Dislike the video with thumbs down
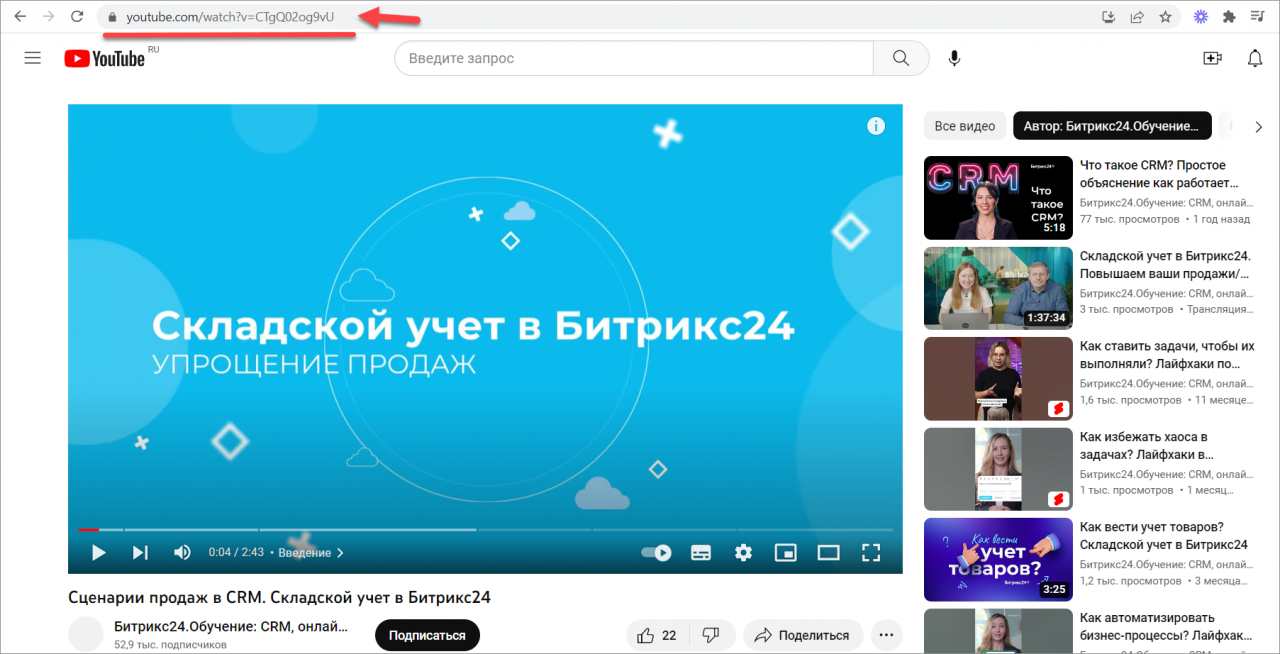This screenshot has height=654, width=1280. [x=711, y=635]
